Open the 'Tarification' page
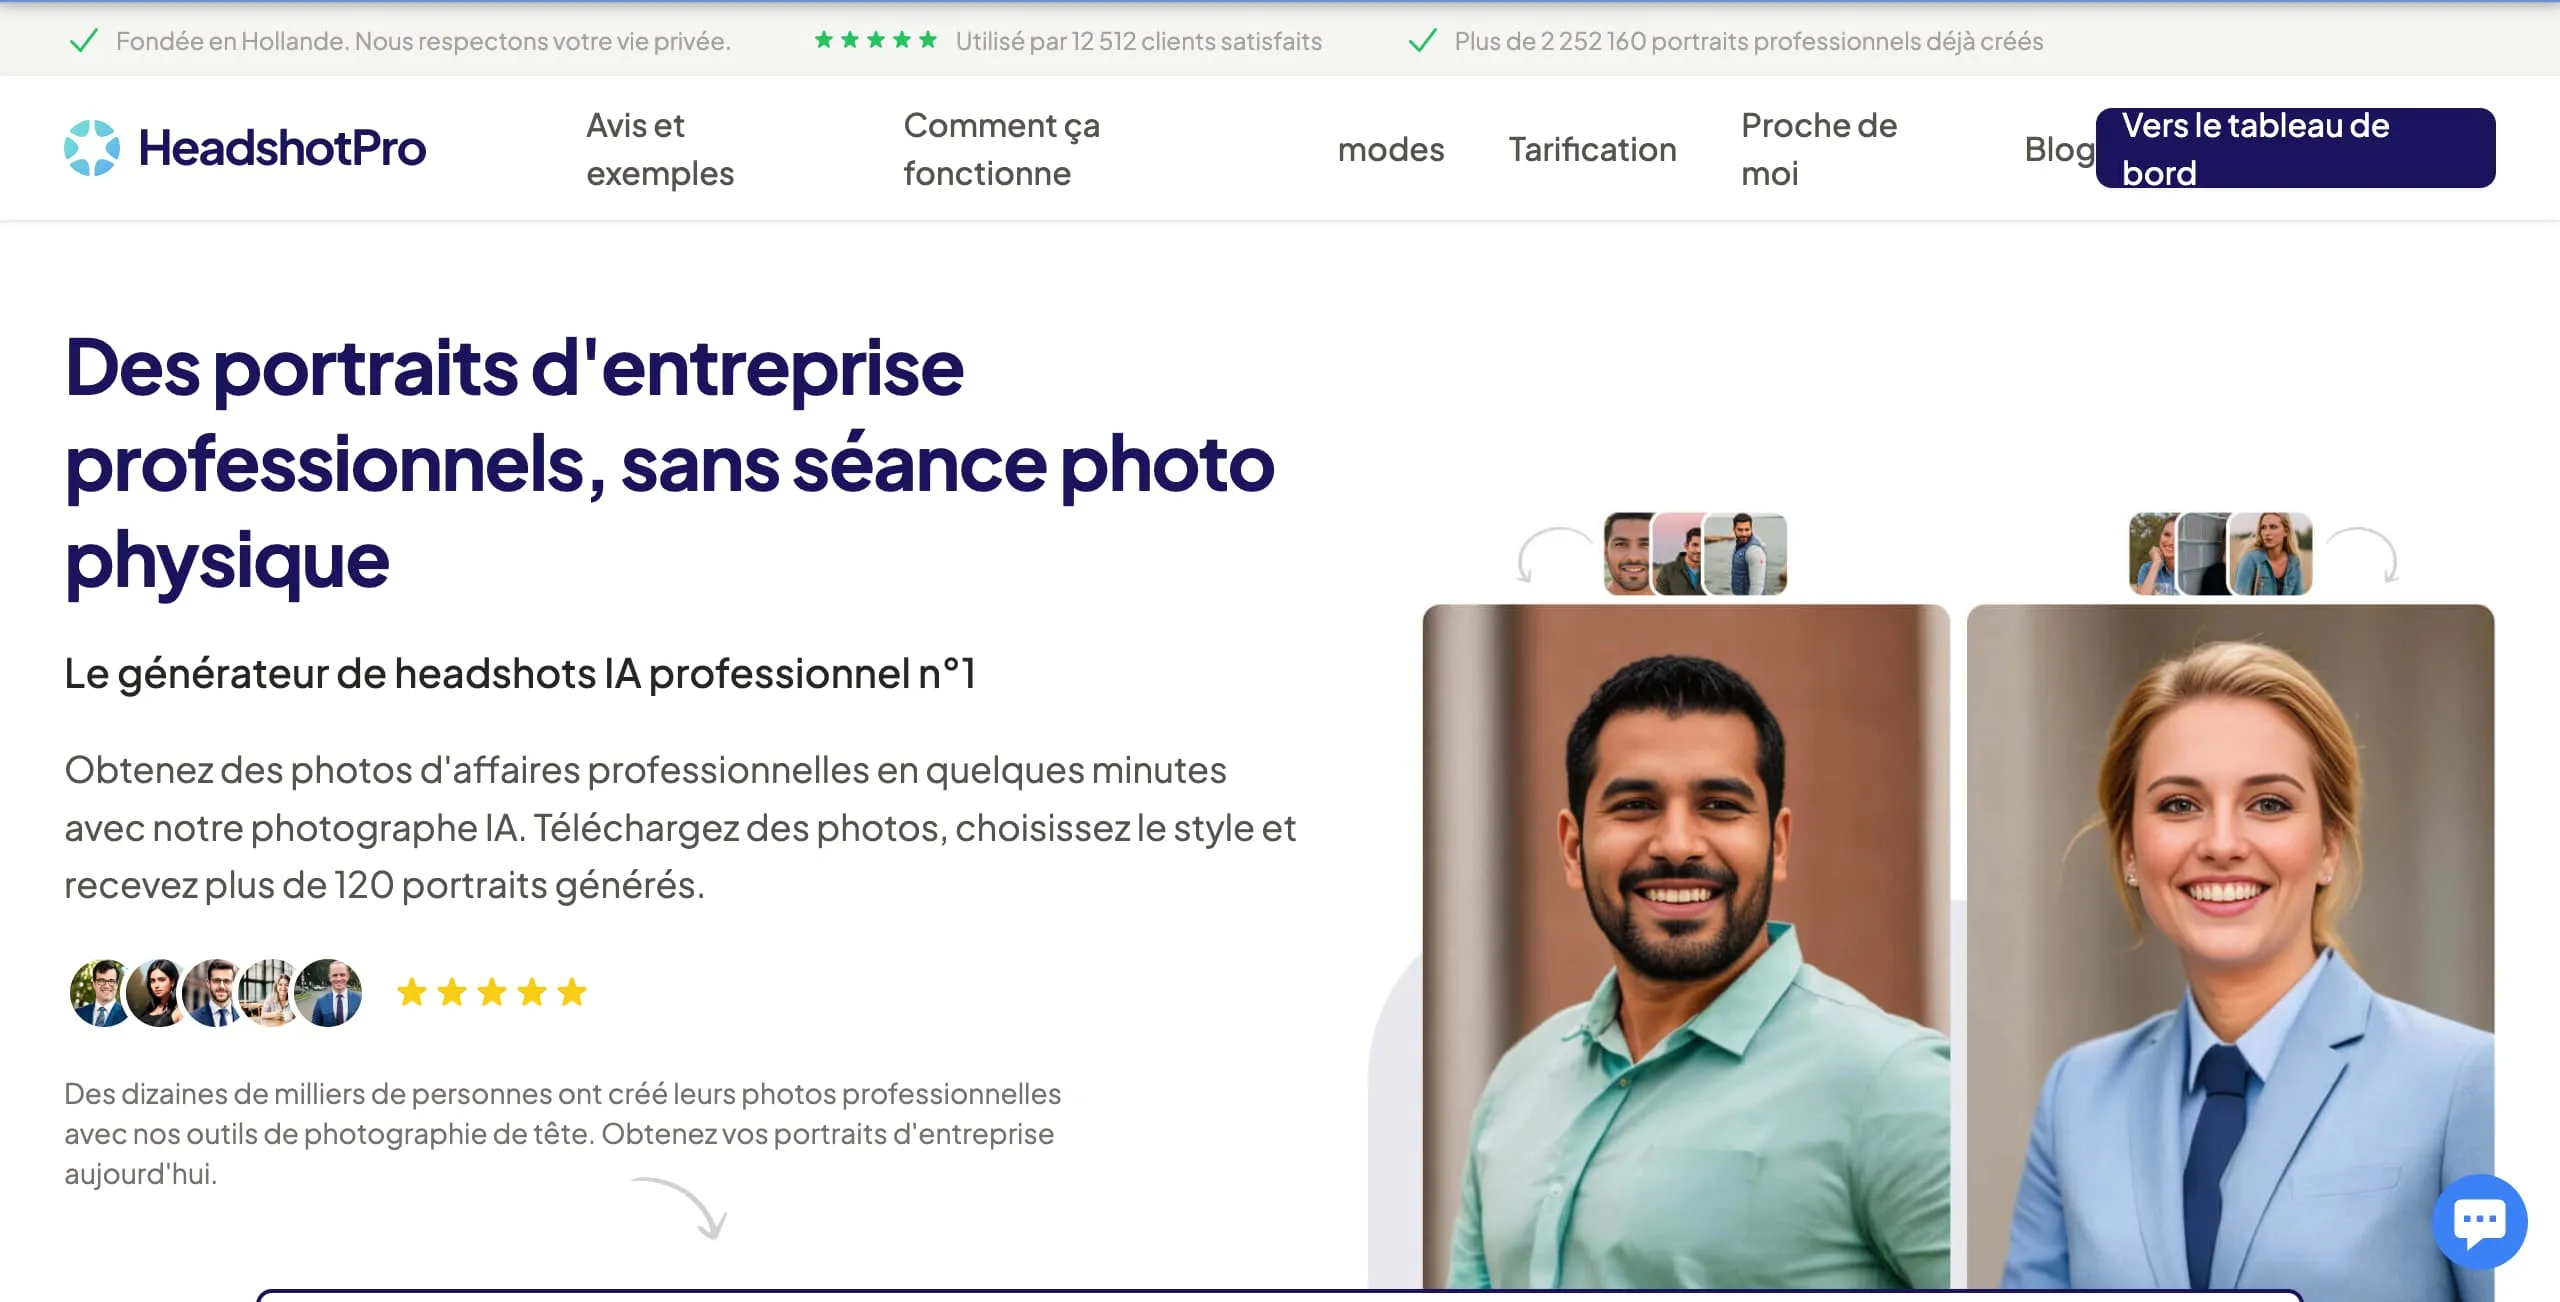 coord(1591,149)
